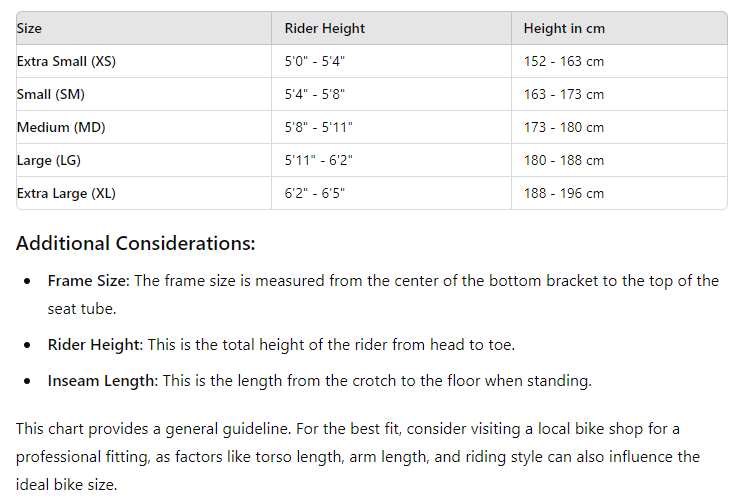
Task: Click the Inseam Length bold label
Action: (101, 381)
